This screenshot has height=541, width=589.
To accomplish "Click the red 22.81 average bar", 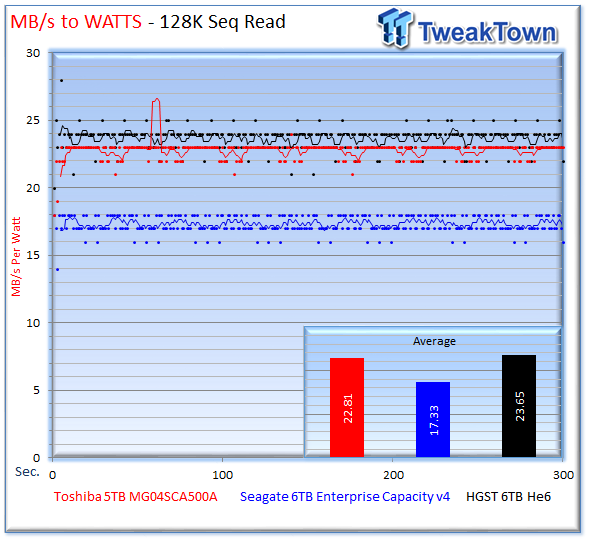I will coord(347,407).
